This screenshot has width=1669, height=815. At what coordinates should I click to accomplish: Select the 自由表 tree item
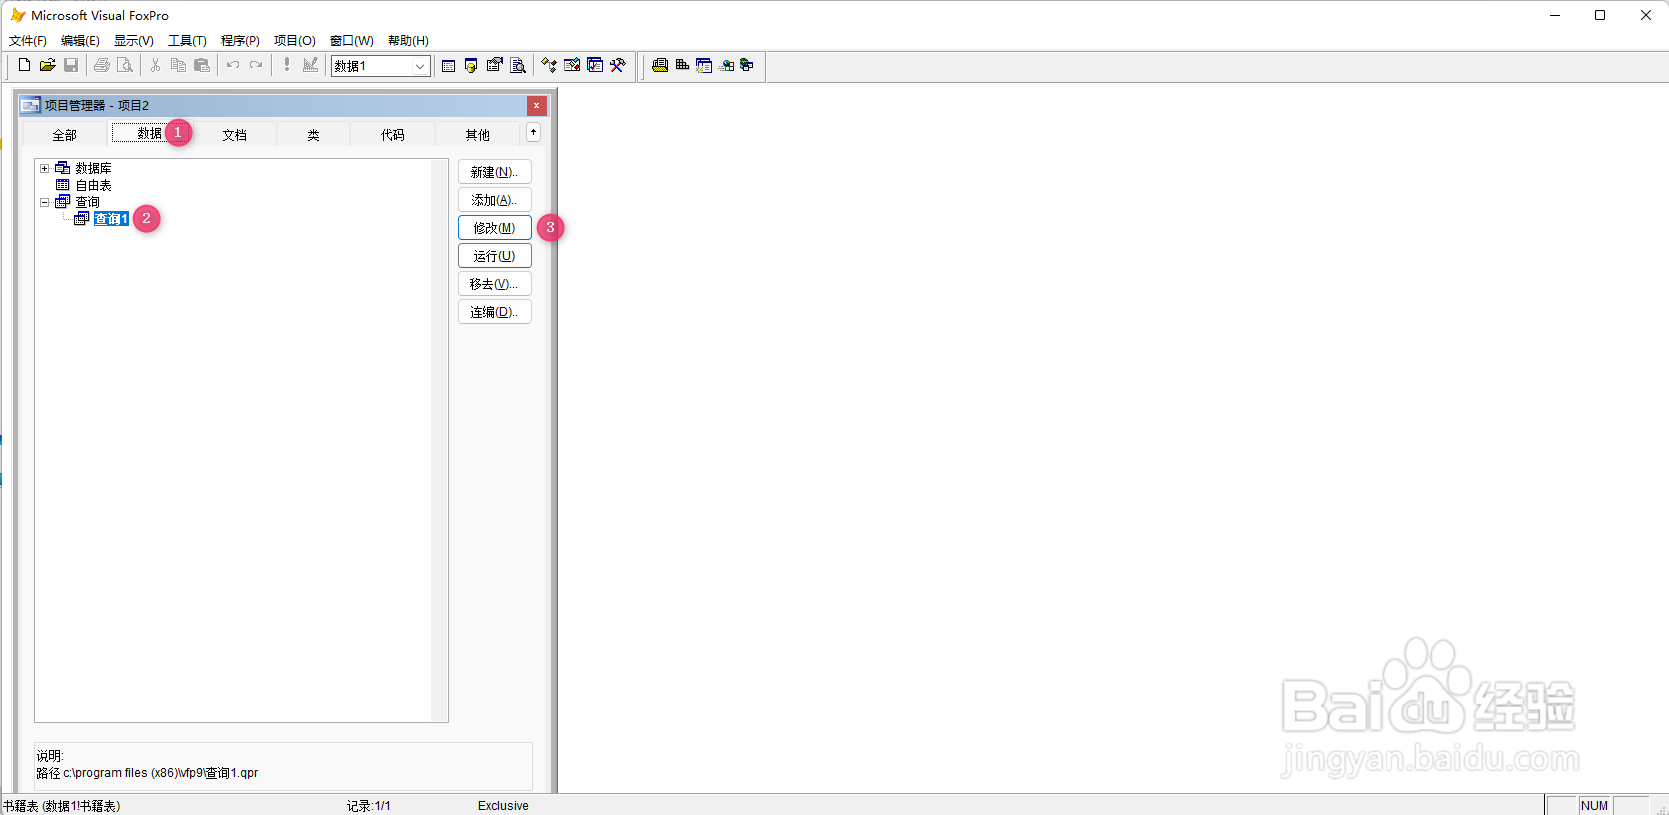[x=93, y=185]
